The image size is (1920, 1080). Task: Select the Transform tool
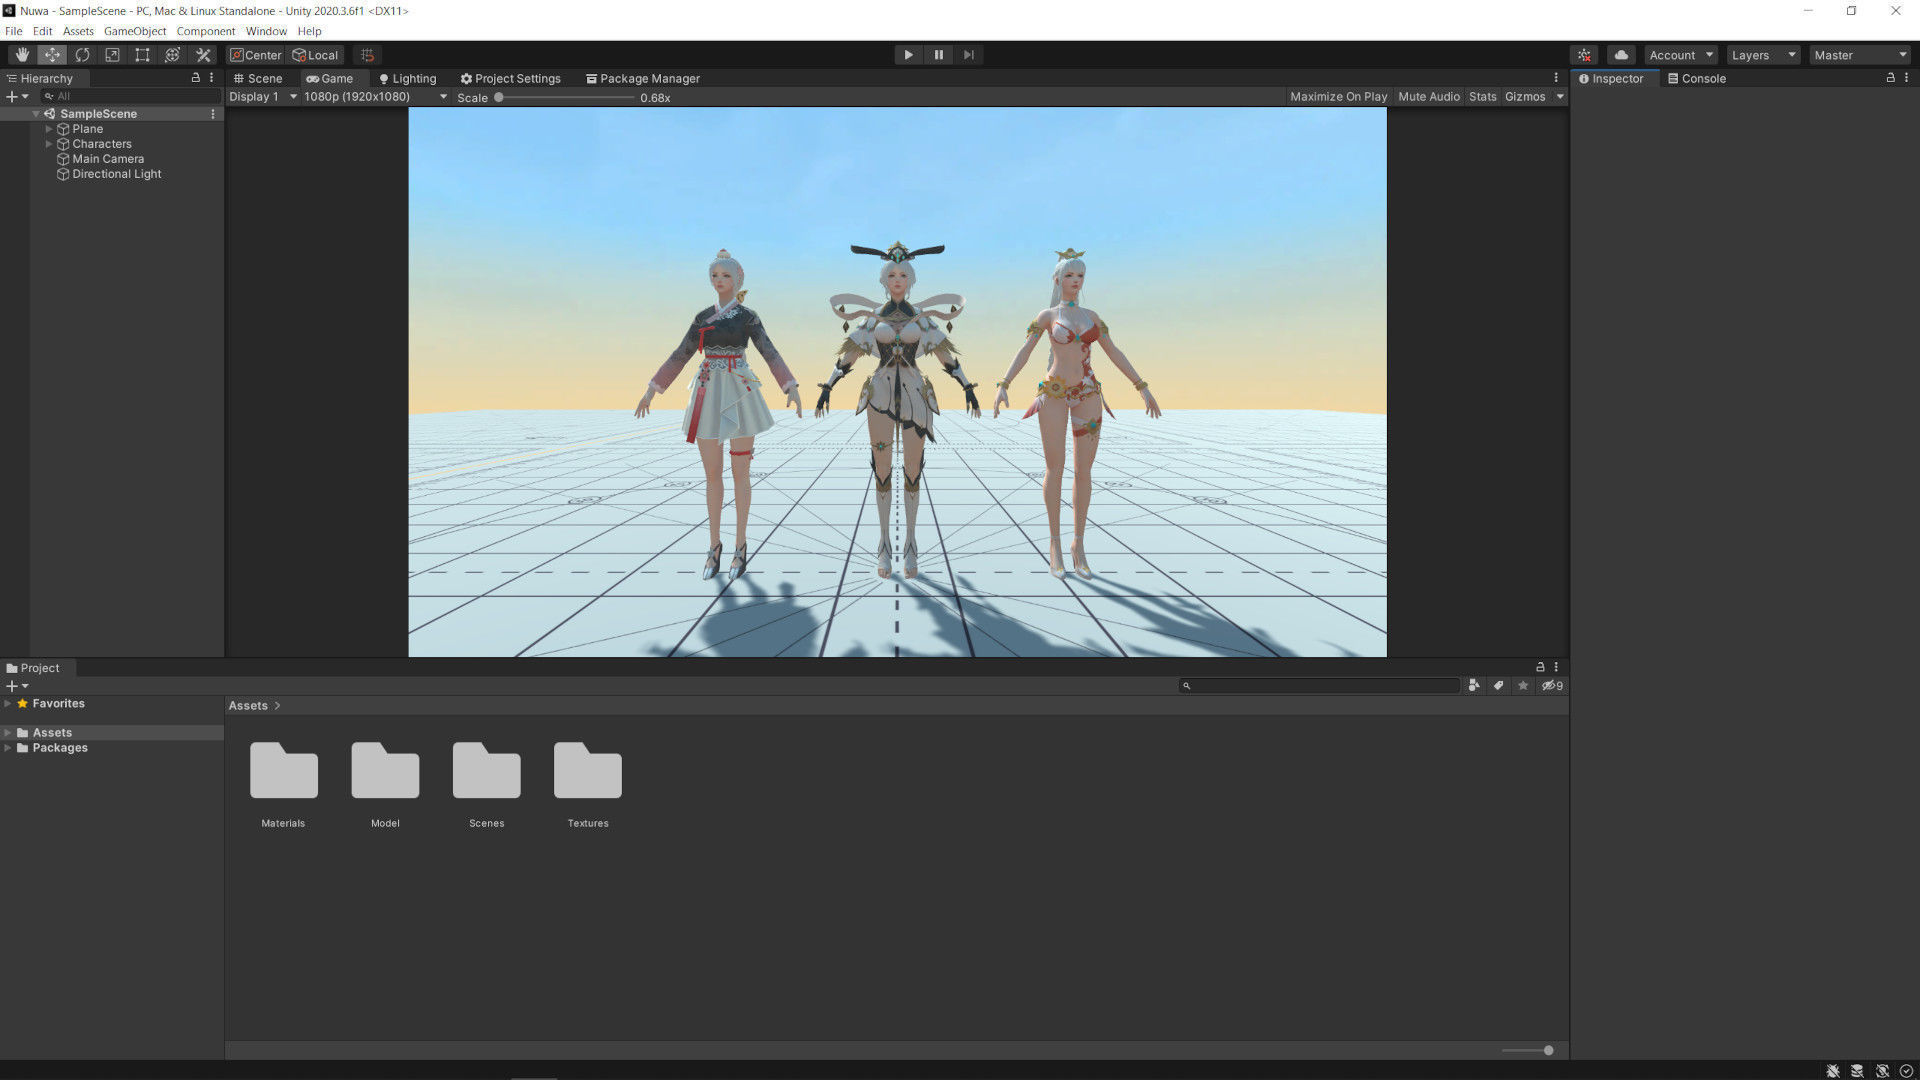(172, 55)
